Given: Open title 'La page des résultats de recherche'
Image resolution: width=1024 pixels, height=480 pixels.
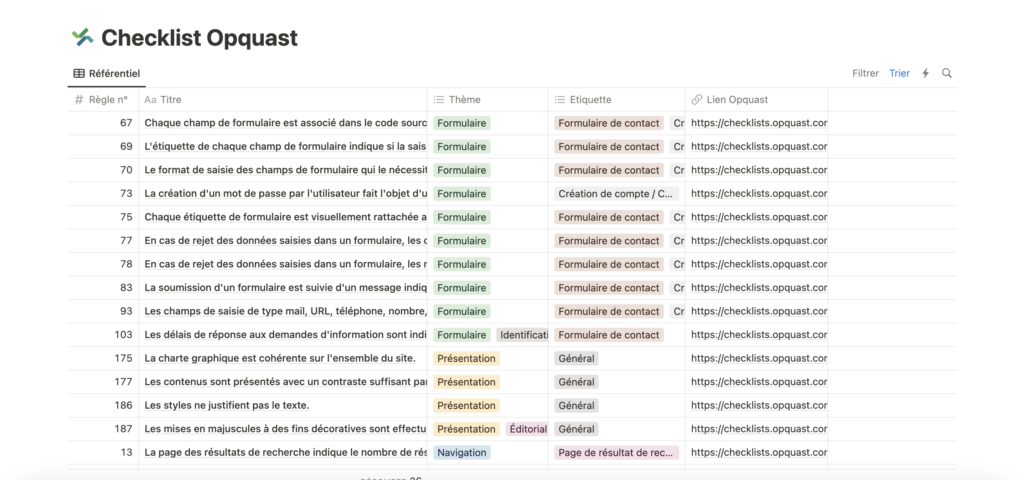Looking at the screenshot, I should coord(285,452).
